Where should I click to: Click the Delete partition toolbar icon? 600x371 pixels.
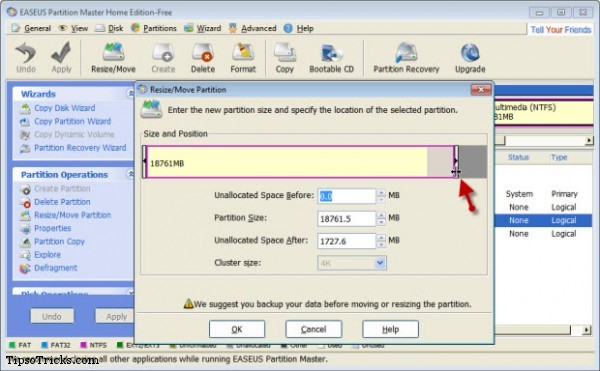[x=203, y=57]
